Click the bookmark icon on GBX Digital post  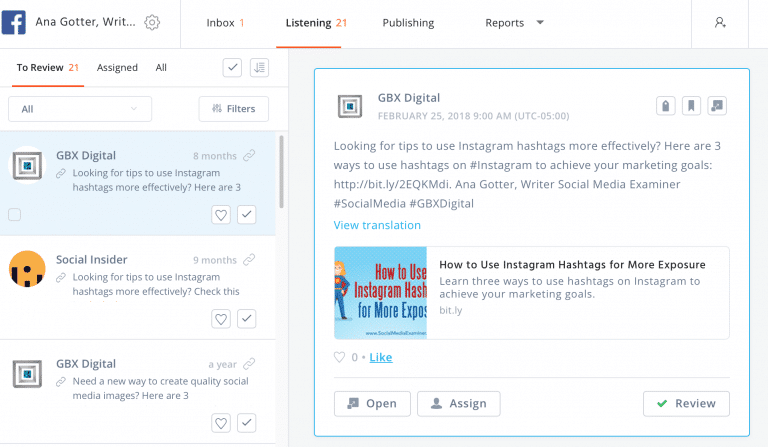tap(691, 106)
